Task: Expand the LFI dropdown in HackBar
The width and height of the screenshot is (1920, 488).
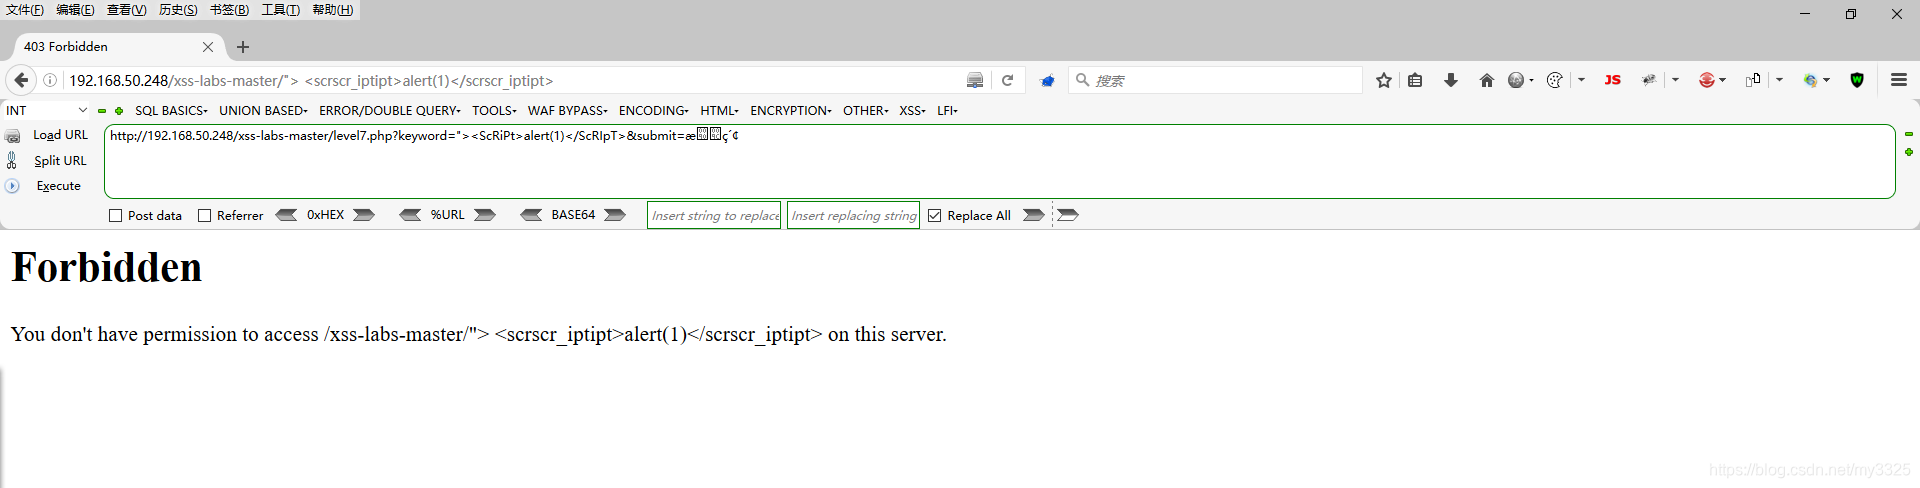Action: [x=947, y=110]
